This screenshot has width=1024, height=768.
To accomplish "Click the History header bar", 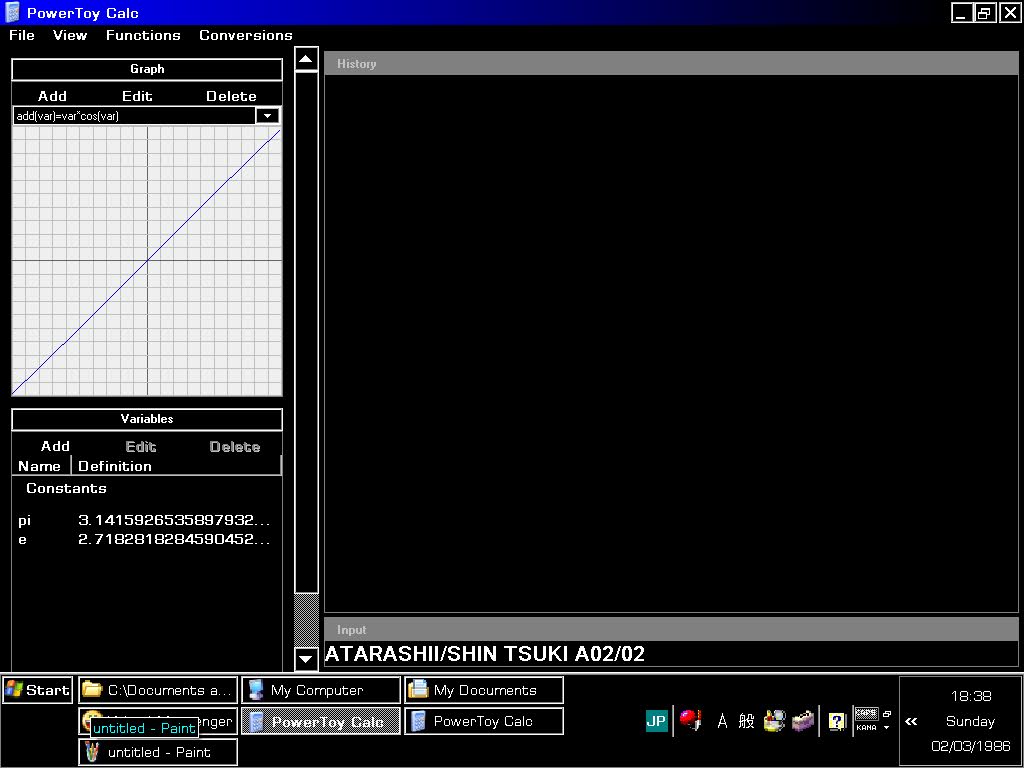I will [671, 63].
